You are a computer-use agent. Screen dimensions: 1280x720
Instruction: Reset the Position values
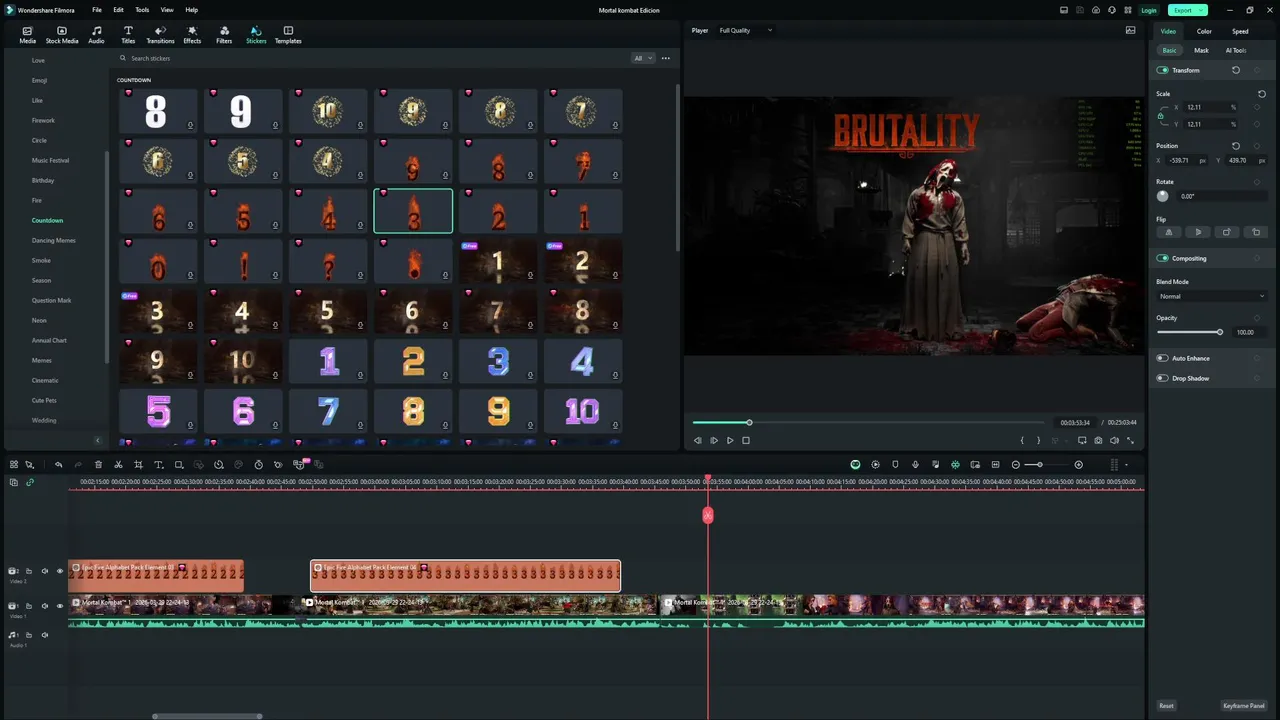coord(1236,146)
